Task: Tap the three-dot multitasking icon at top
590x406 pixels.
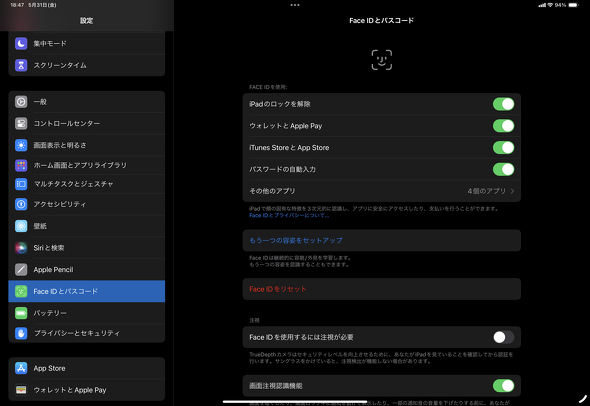Action: click(x=295, y=5)
